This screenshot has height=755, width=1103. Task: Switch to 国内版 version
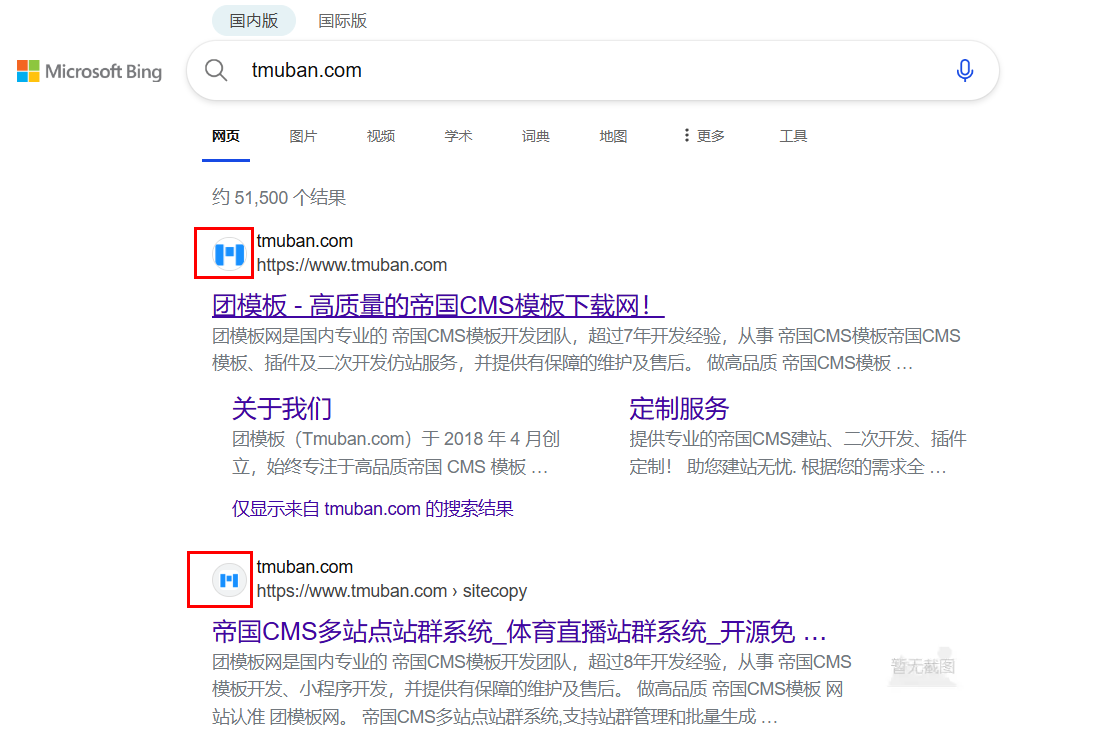coord(254,20)
